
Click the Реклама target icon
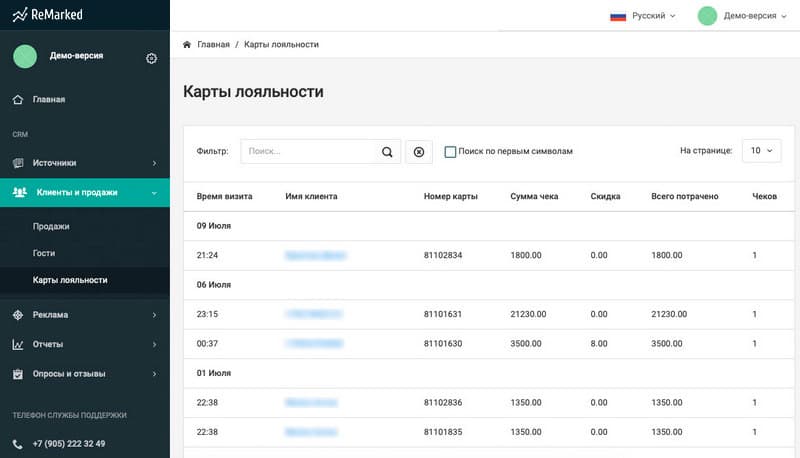point(18,315)
